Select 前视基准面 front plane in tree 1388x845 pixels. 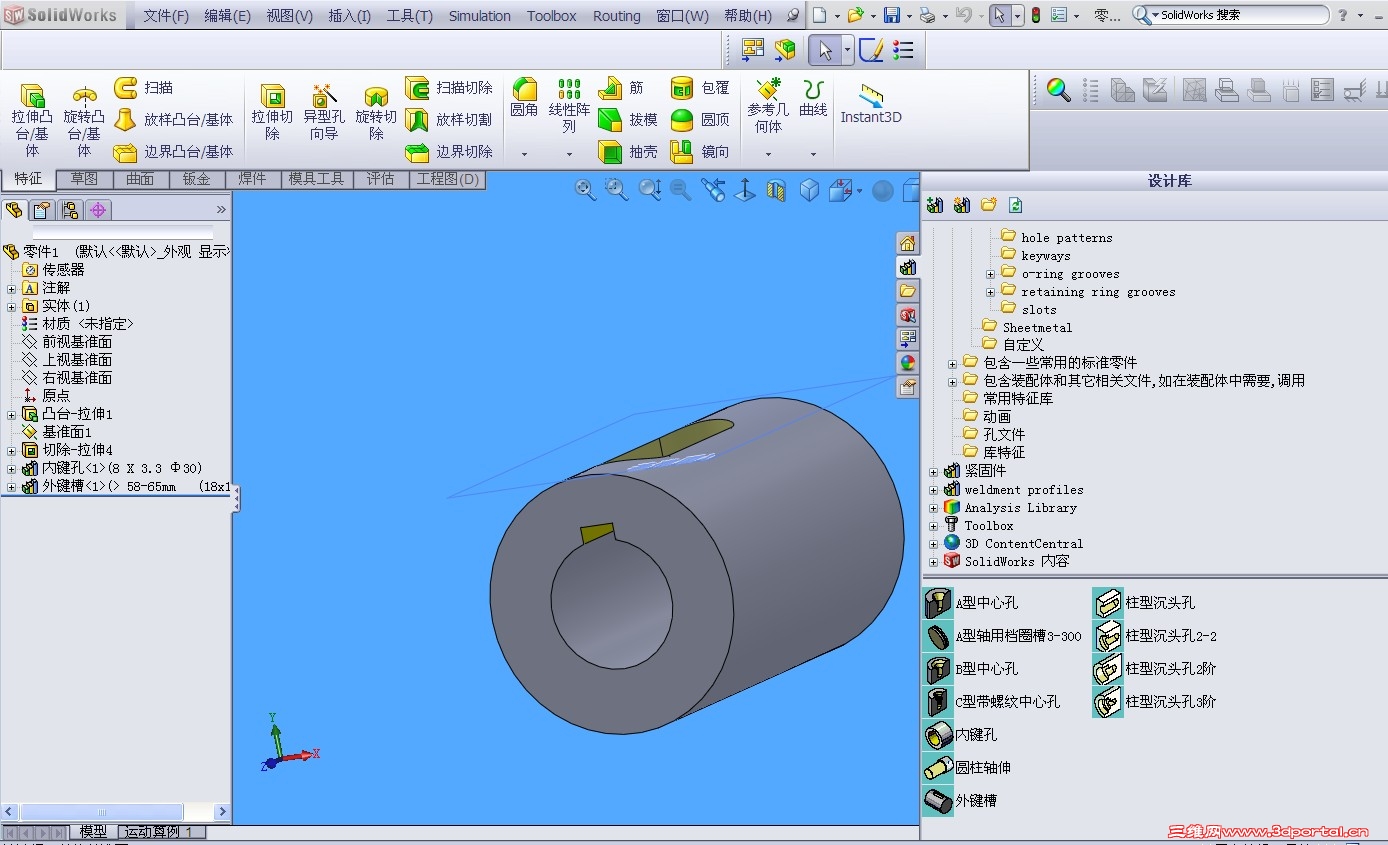click(x=67, y=342)
